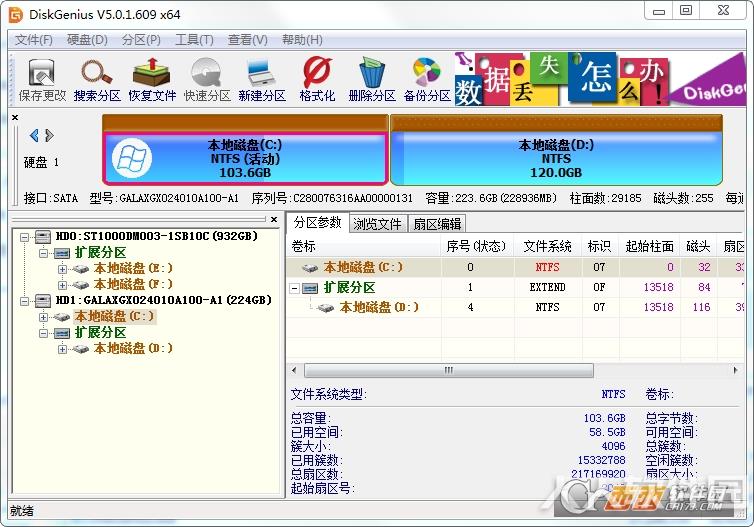Image resolution: width=754 pixels, height=527 pixels.
Task: Select 本地磁盘 (F:) in the tree
Action: coord(133,284)
